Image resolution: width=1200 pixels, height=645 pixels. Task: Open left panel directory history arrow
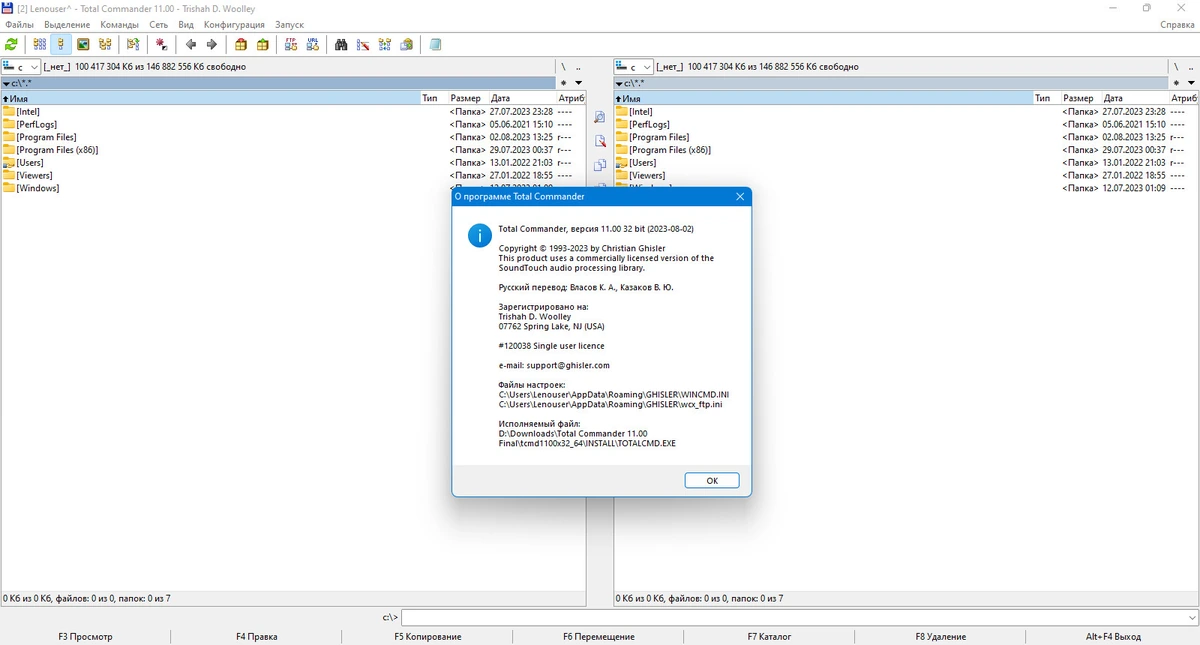[x=578, y=83]
